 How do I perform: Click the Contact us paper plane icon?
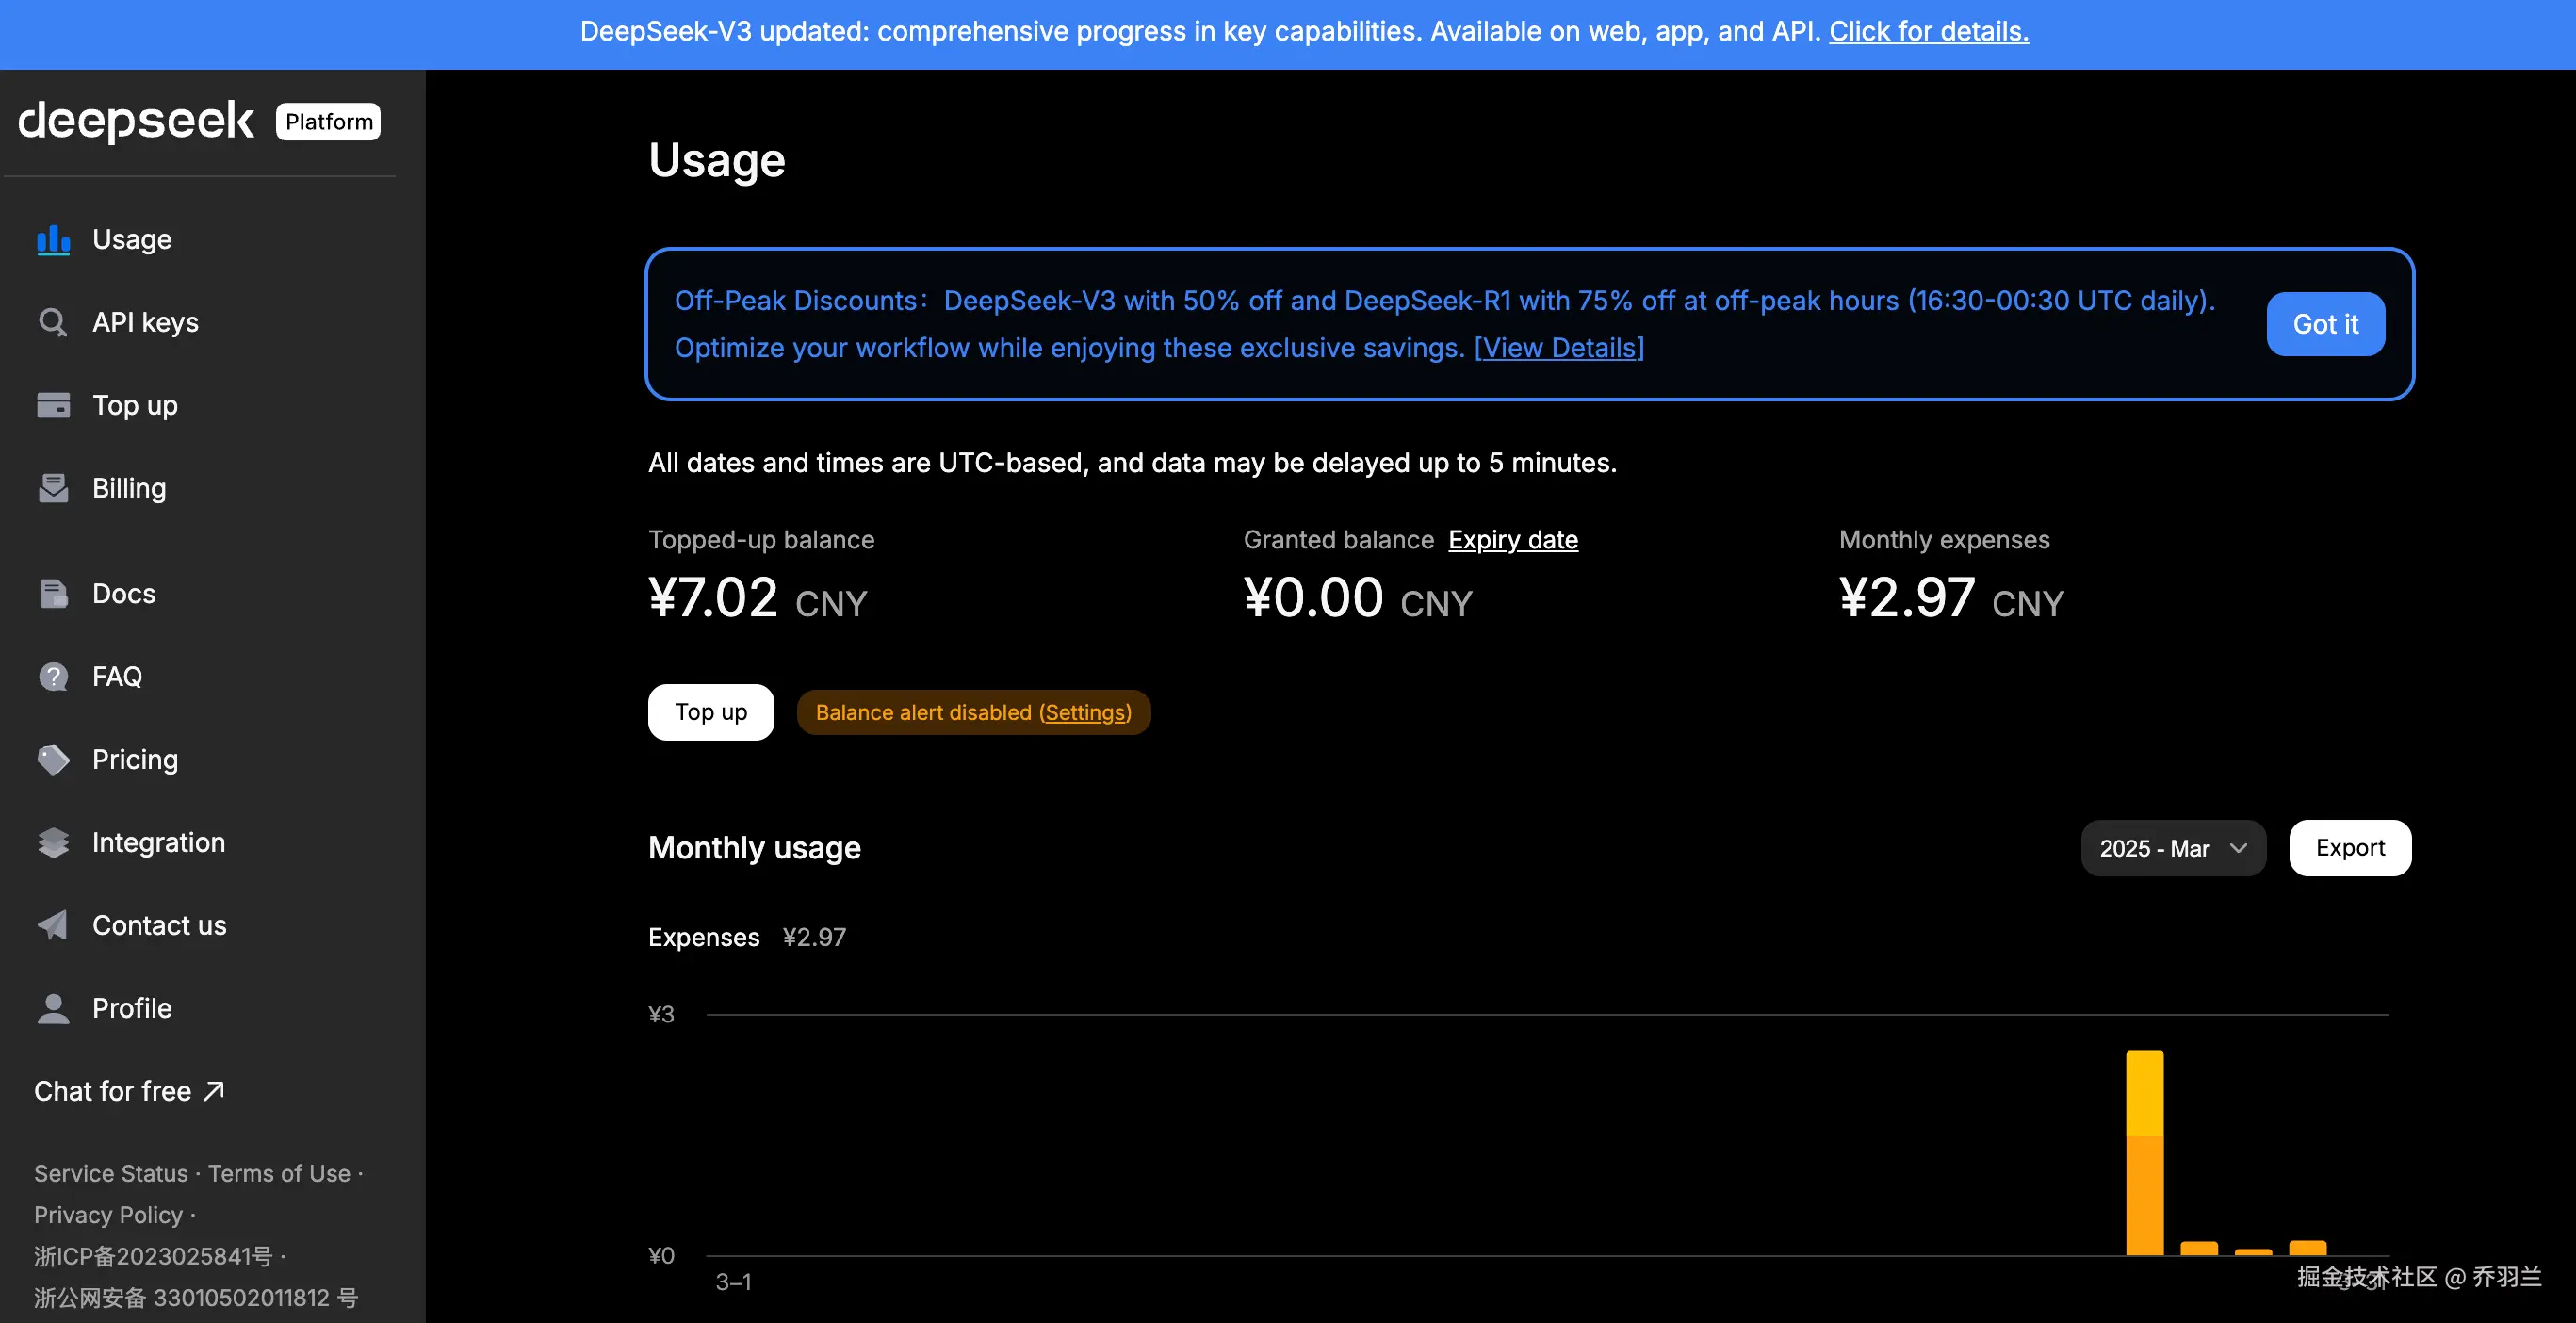coord(53,926)
